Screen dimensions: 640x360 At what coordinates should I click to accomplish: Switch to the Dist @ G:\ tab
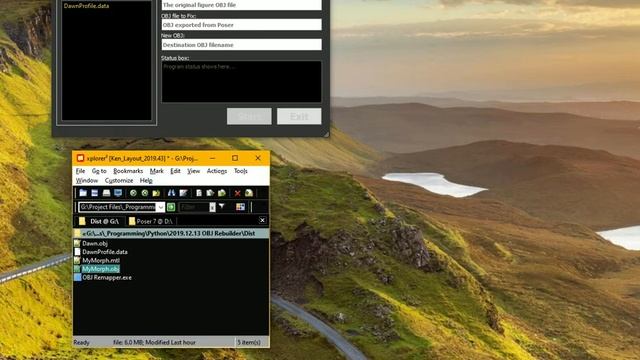click(x=100, y=221)
